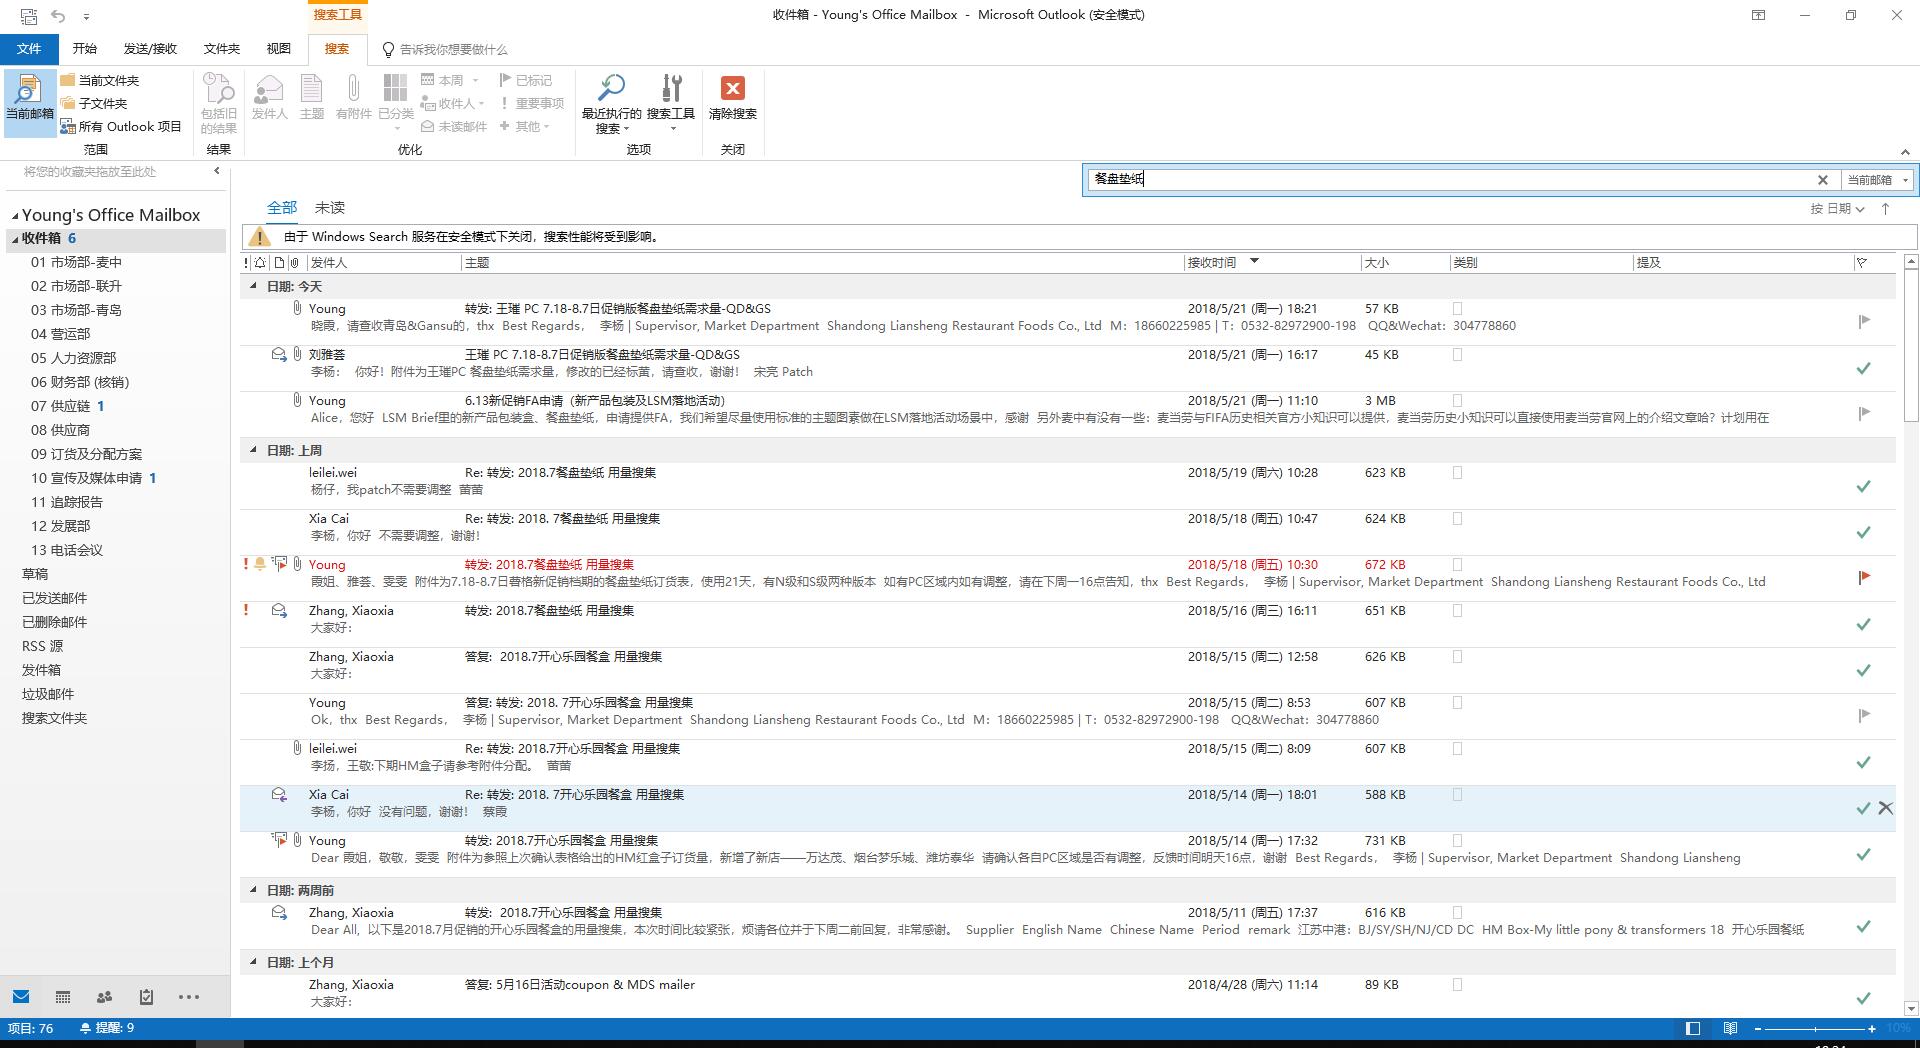Viewport: 1920px width, 1048px height.
Task: Click 告诉我你想要做什么 help box
Action: 445,49
